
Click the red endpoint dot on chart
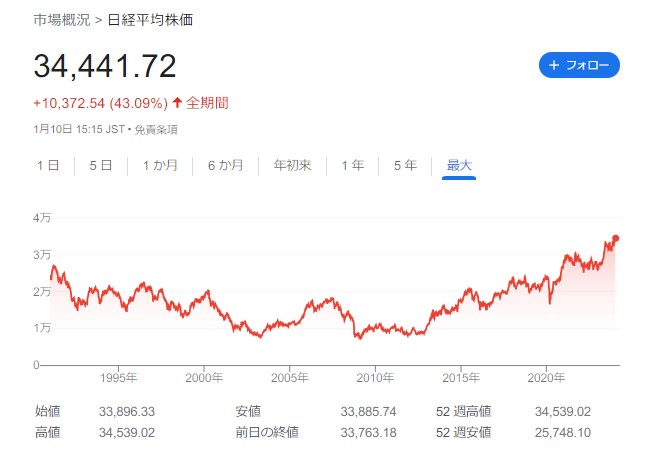point(616,238)
